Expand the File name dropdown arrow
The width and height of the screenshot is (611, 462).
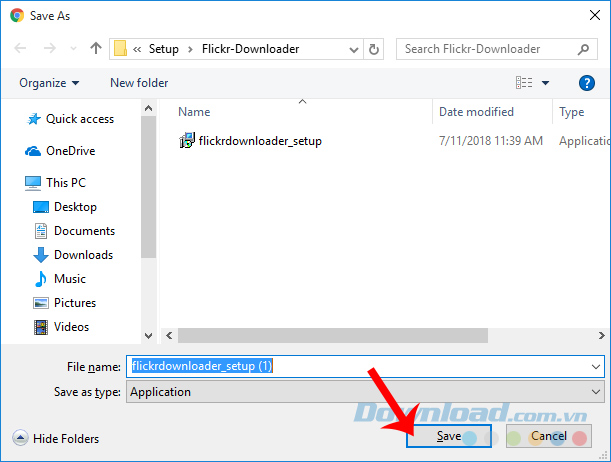pos(596,367)
